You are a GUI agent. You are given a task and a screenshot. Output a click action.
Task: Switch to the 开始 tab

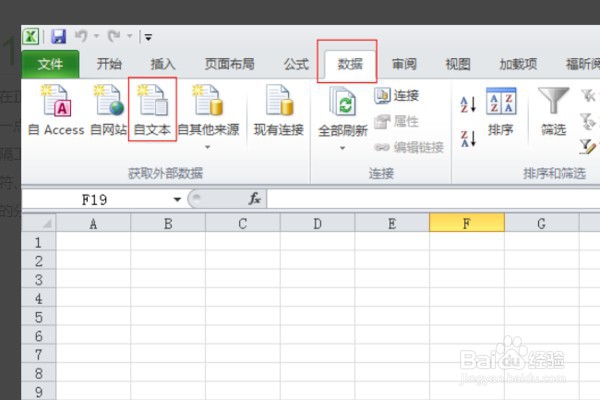tap(109, 64)
